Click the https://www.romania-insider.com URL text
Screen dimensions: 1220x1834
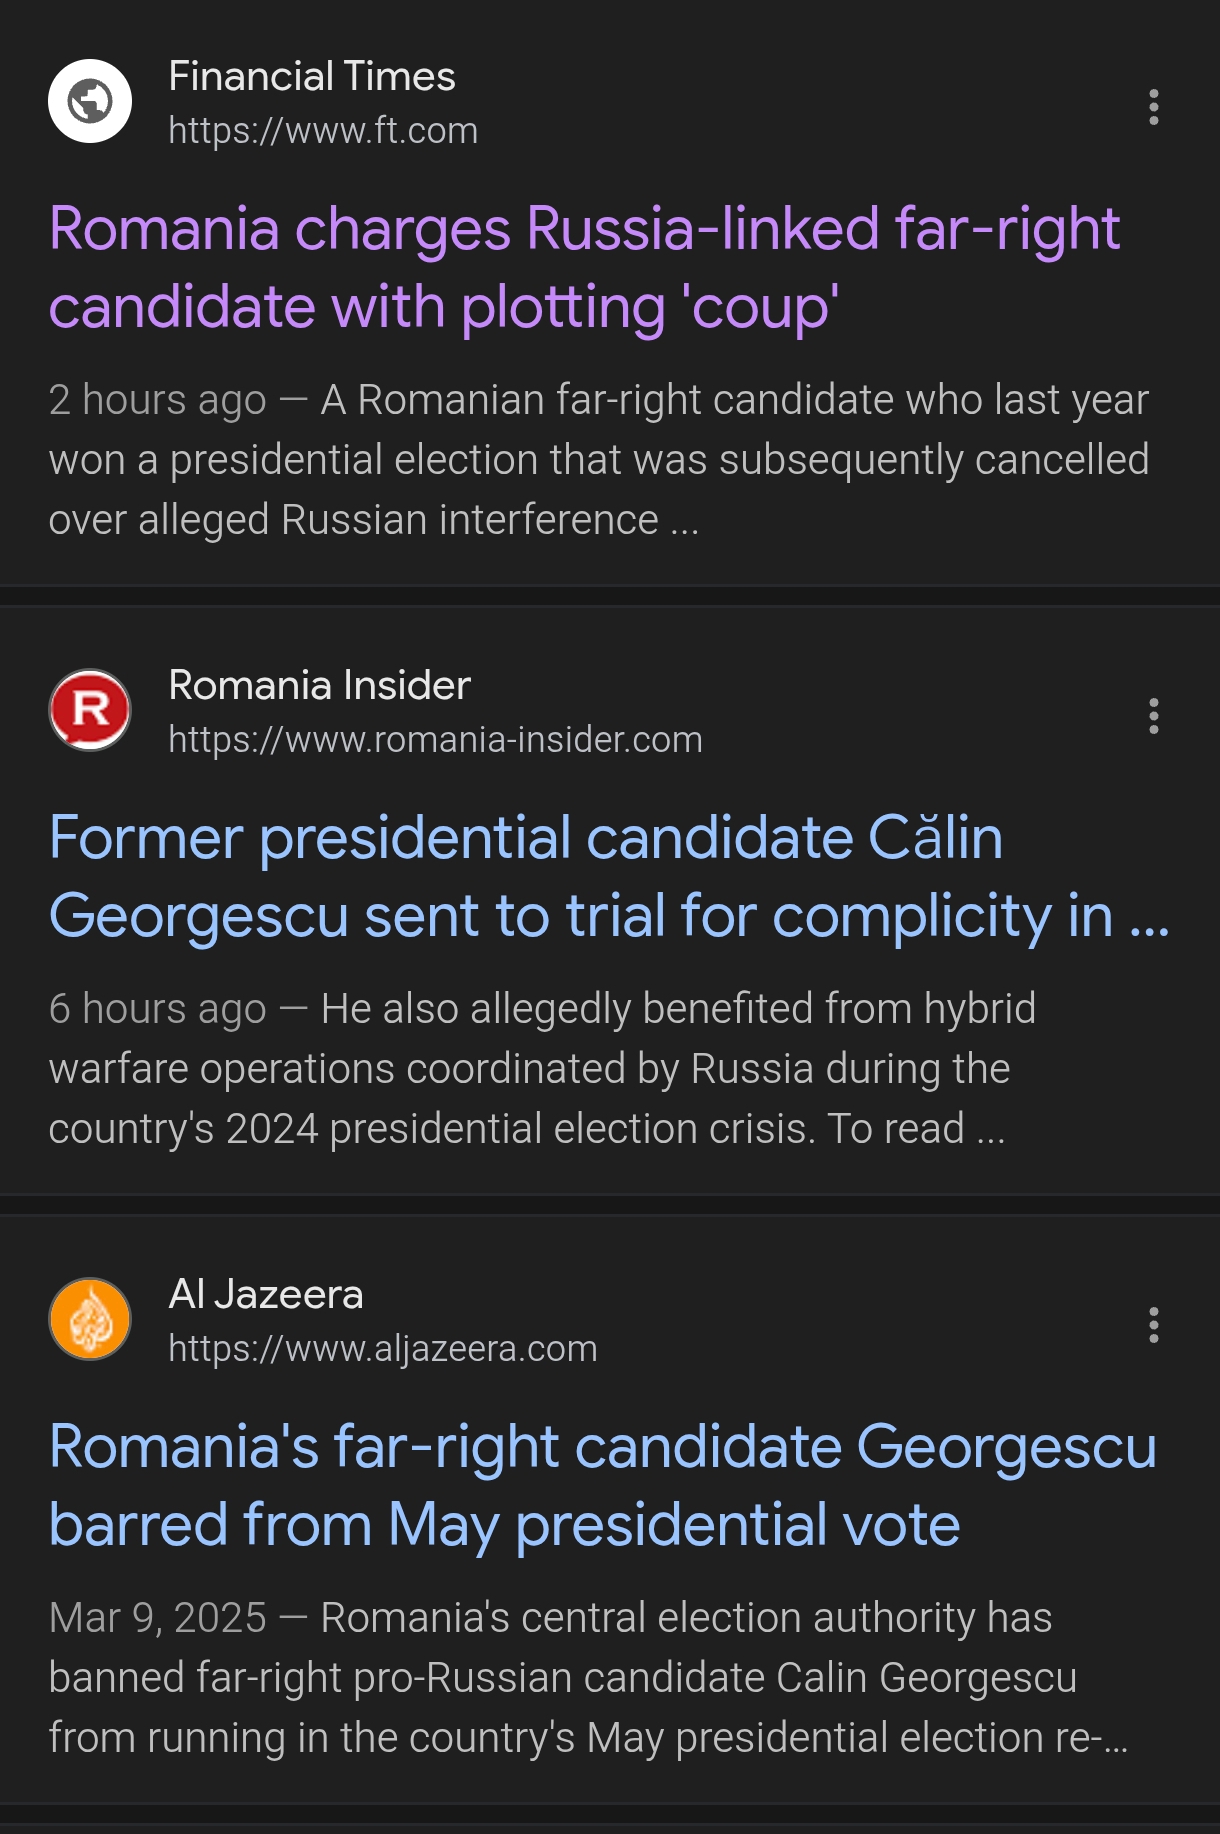(x=435, y=740)
